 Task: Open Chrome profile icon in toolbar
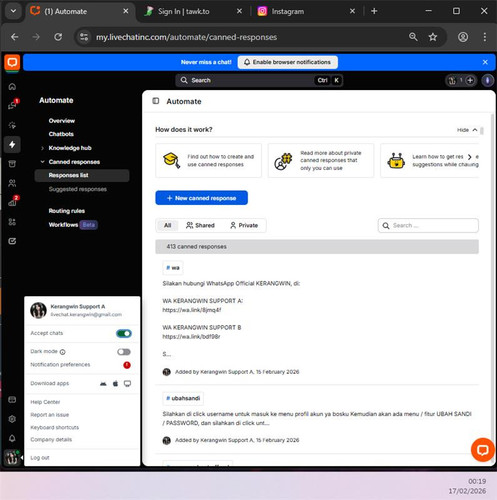coord(463,37)
